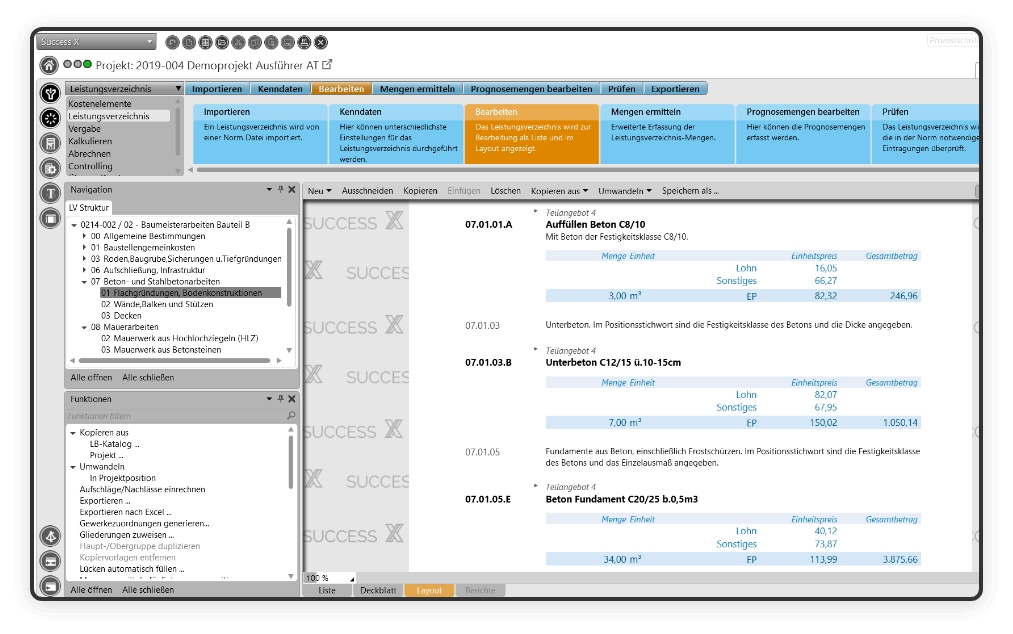The height and width of the screenshot is (634, 1013).
Task: Open the Umwandeln toolbar dropdown
Action: (625, 191)
